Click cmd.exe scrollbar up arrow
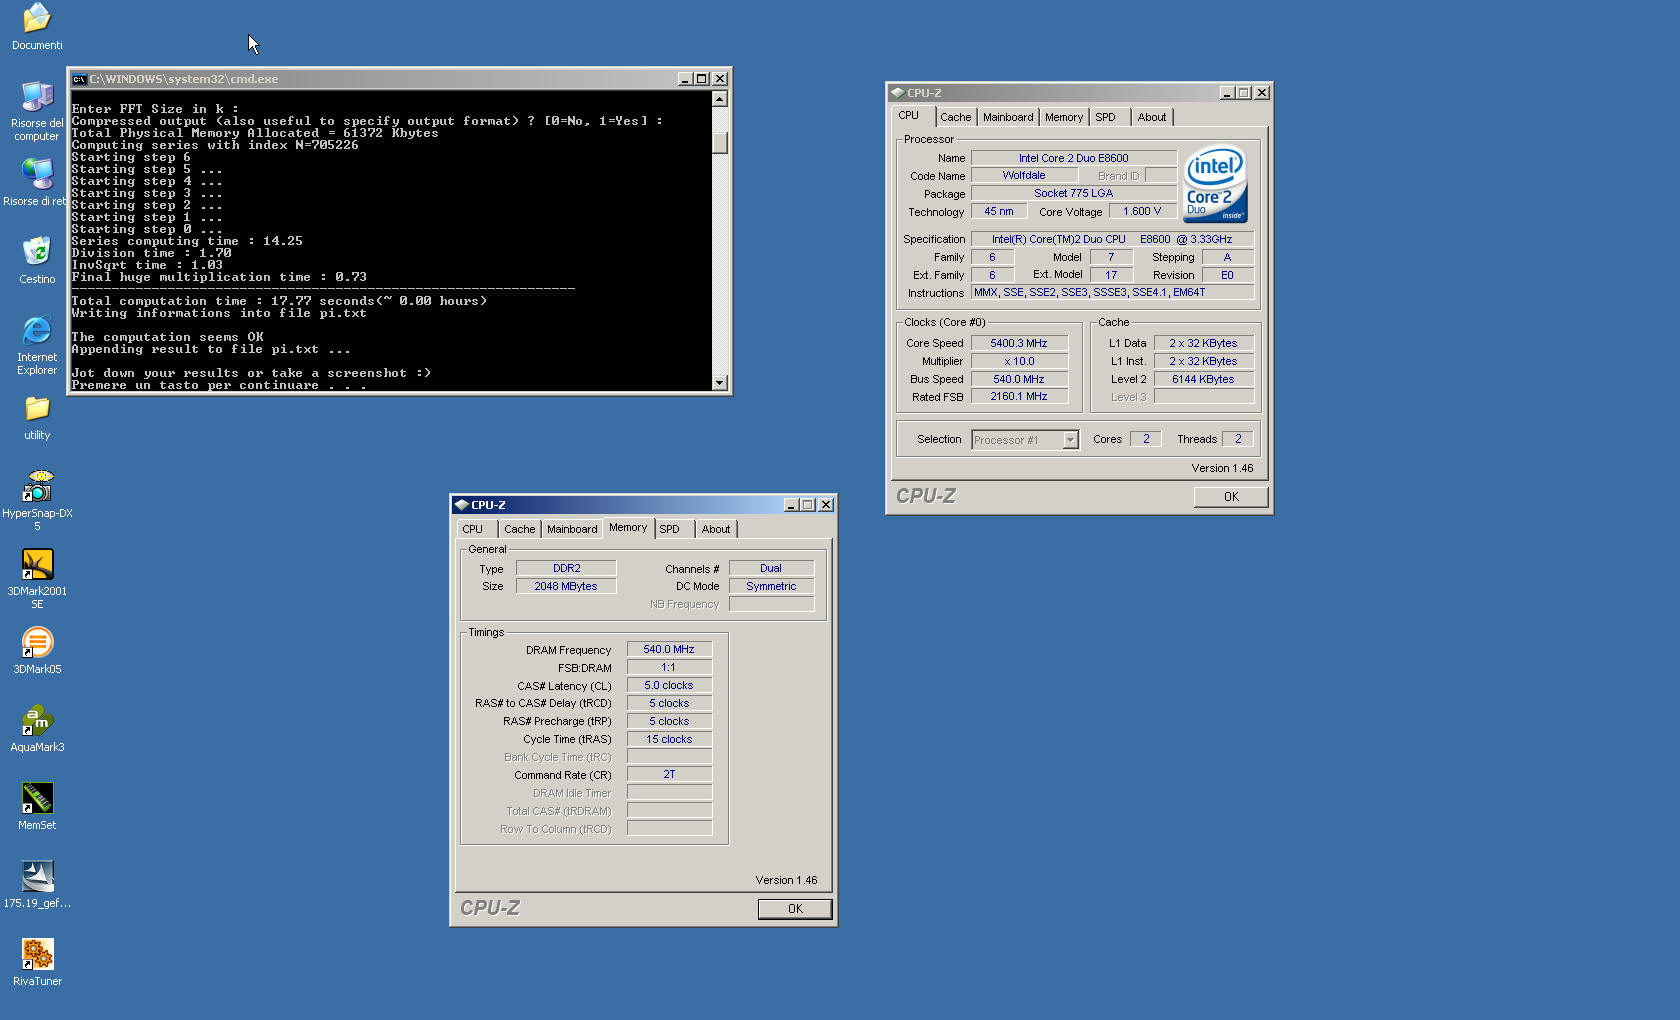This screenshot has height=1020, width=1680. pyautogui.click(x=719, y=99)
